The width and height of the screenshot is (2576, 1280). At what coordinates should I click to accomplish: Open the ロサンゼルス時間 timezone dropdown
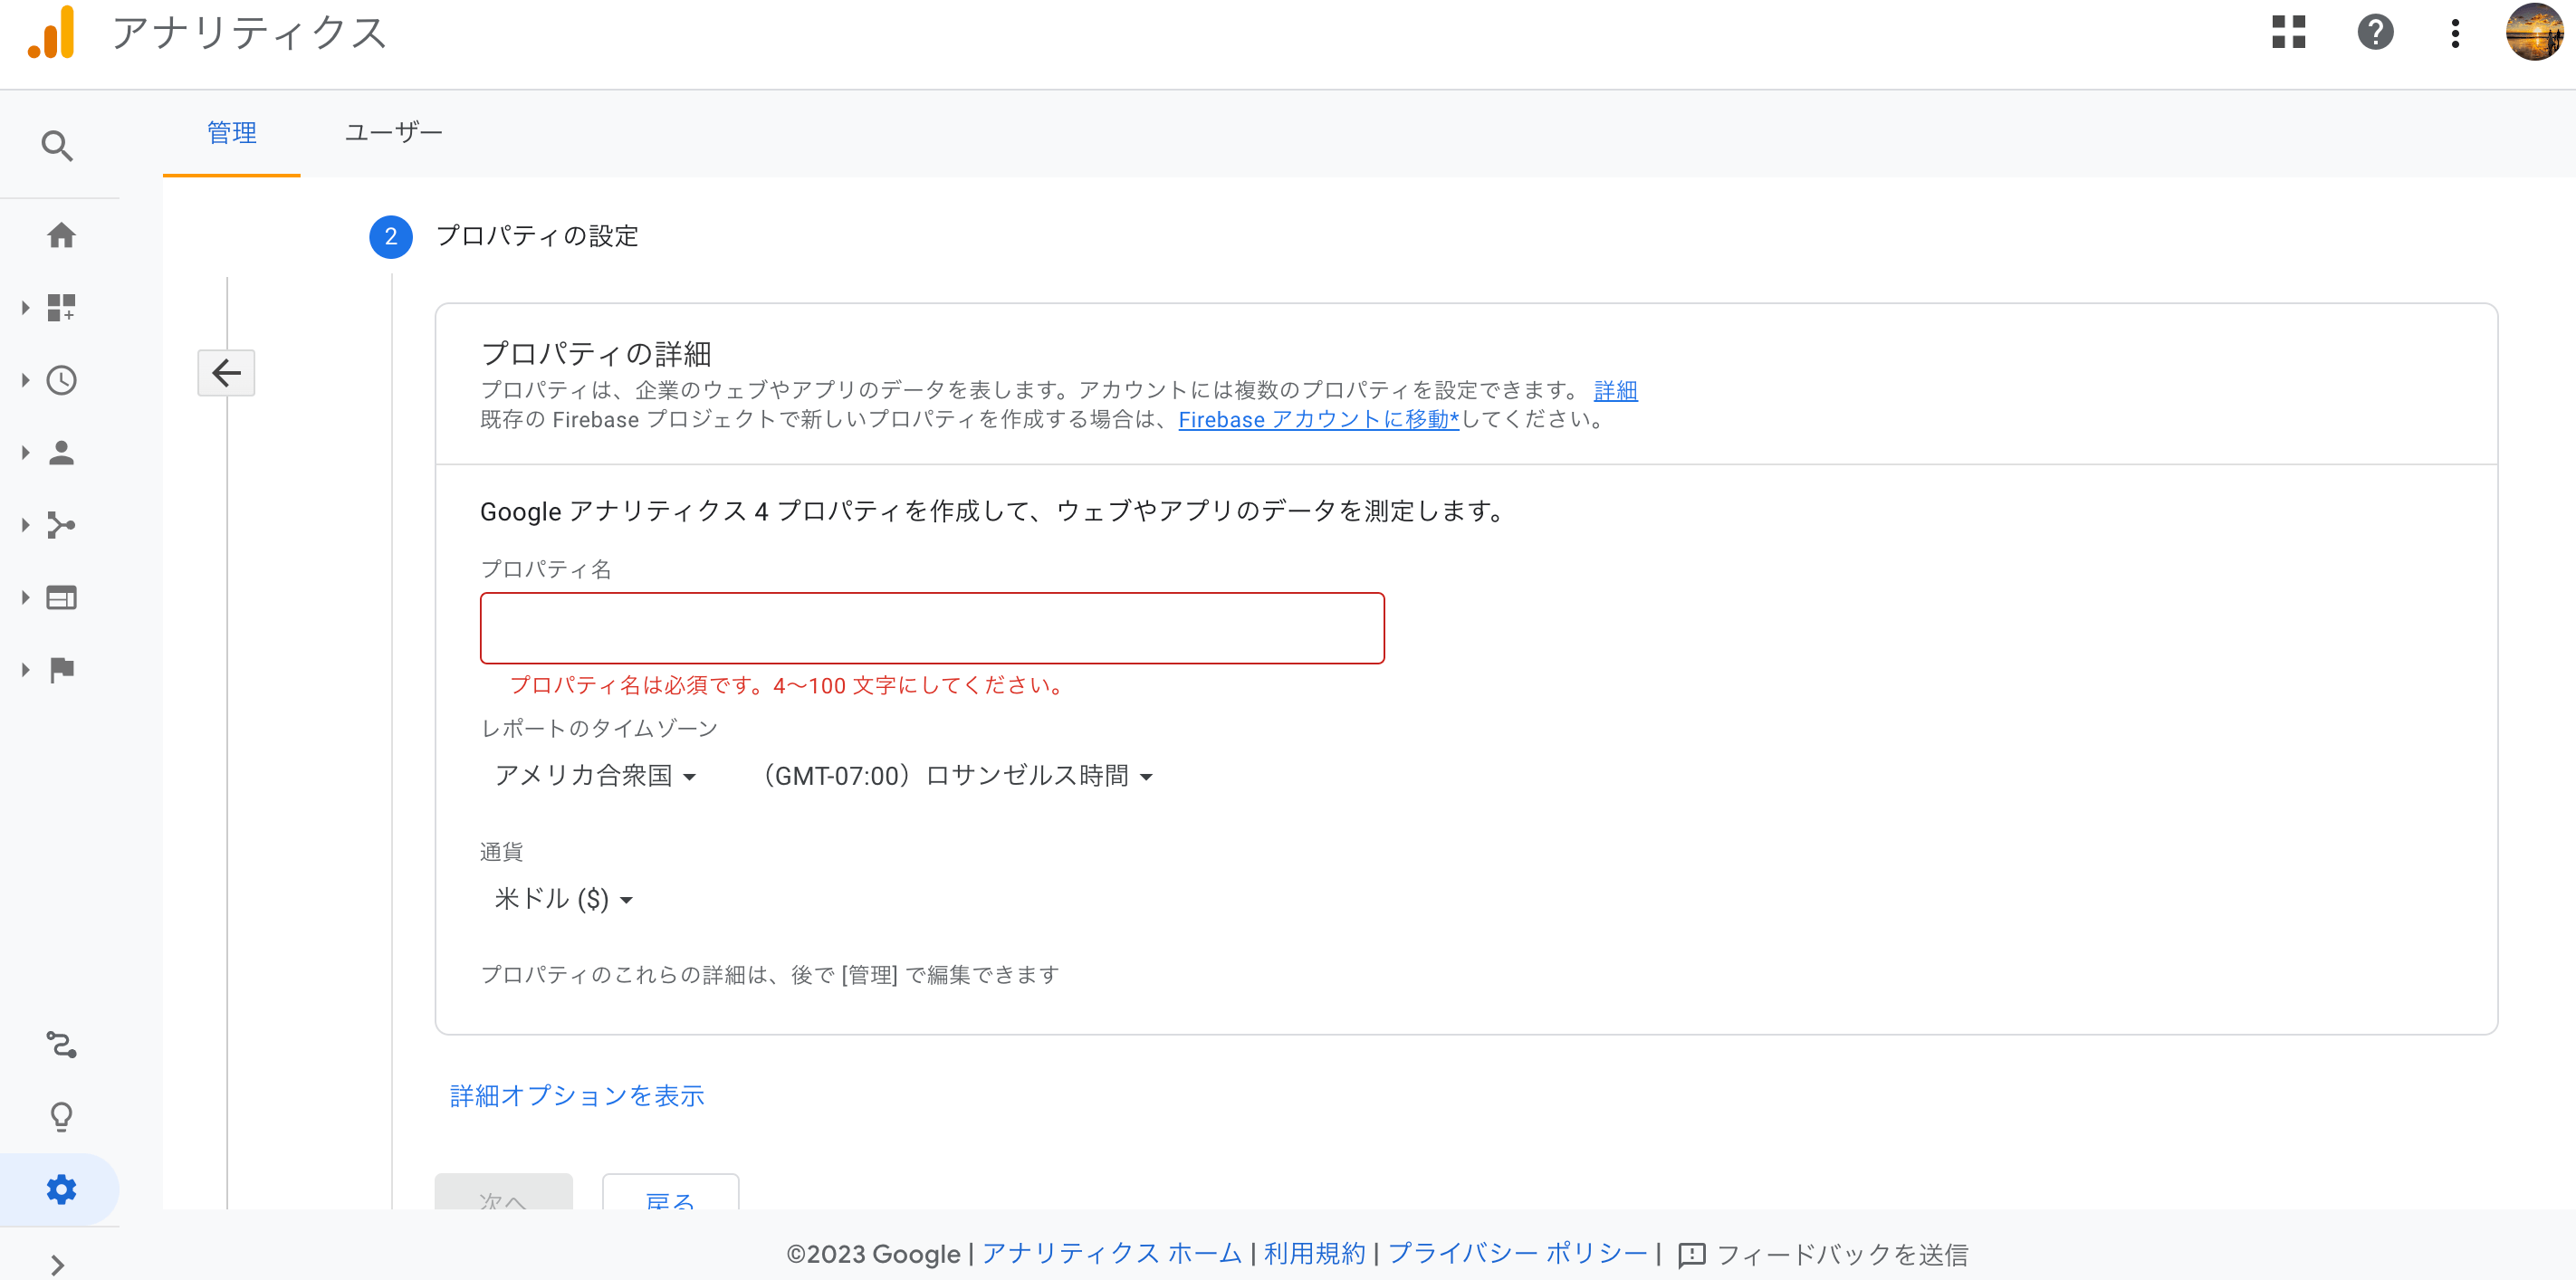click(957, 776)
